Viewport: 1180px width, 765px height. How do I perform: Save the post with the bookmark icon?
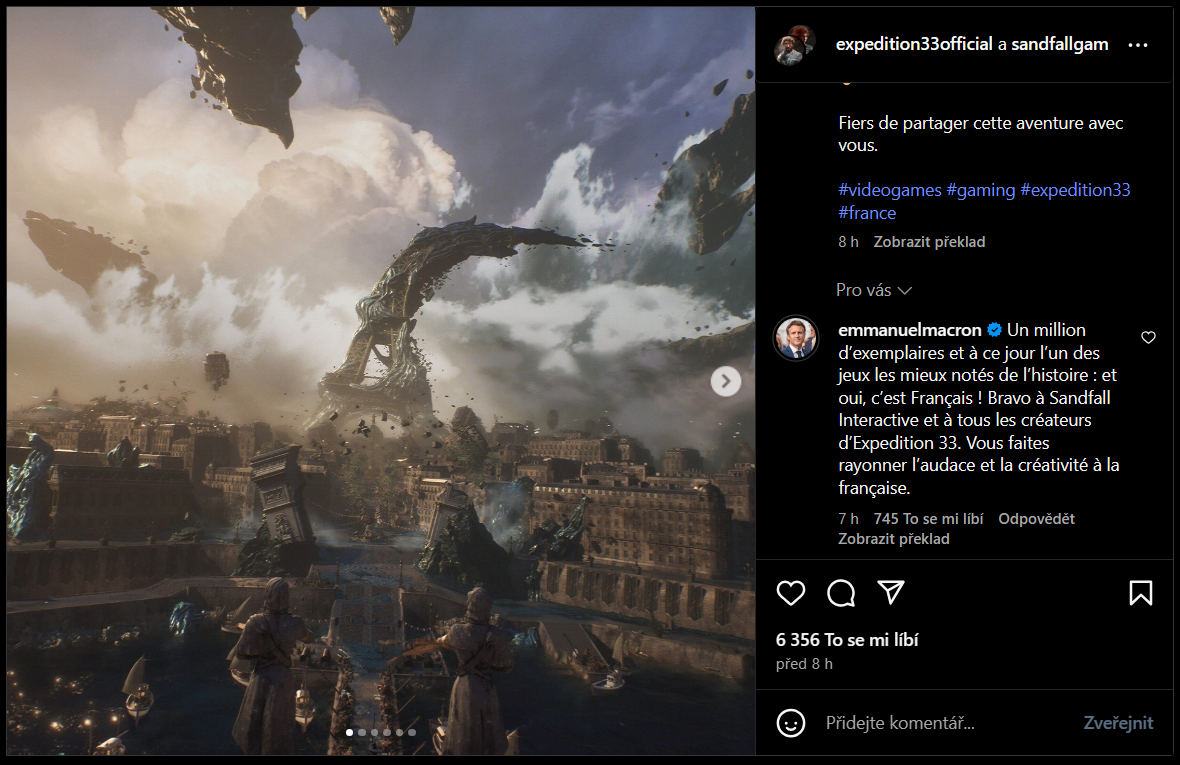coord(1140,593)
